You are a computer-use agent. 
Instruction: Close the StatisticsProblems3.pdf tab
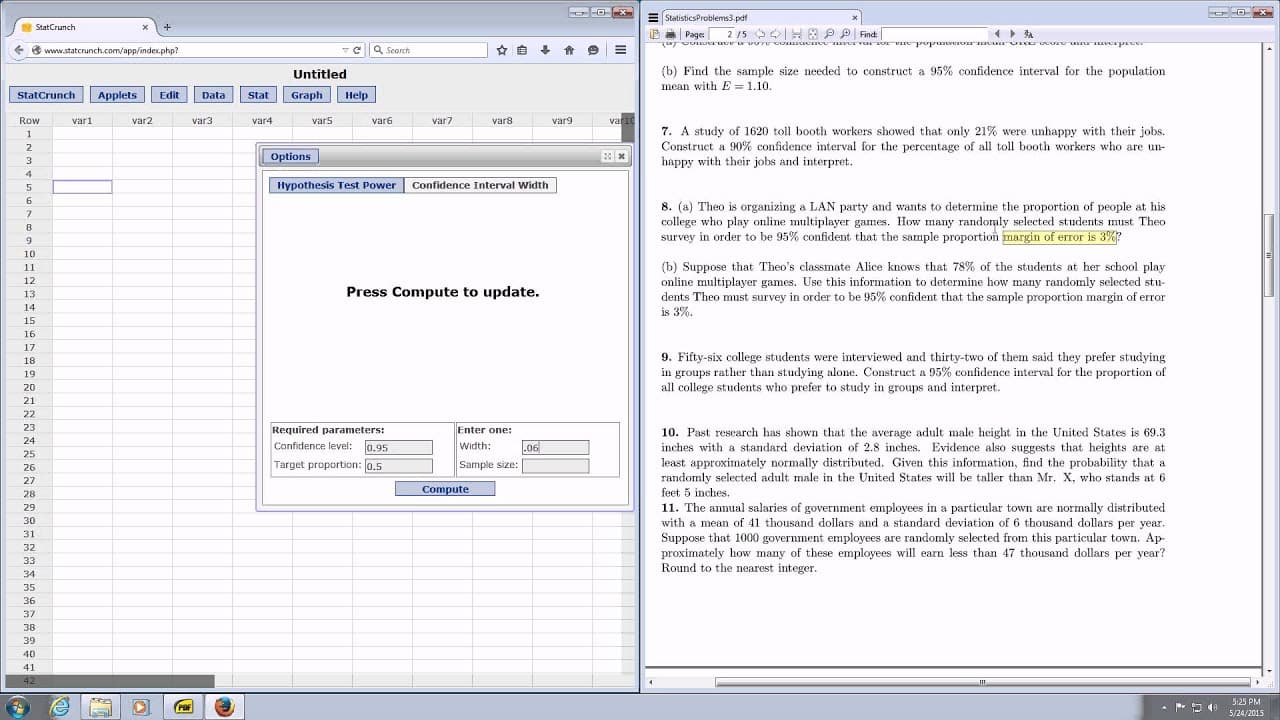coord(855,17)
